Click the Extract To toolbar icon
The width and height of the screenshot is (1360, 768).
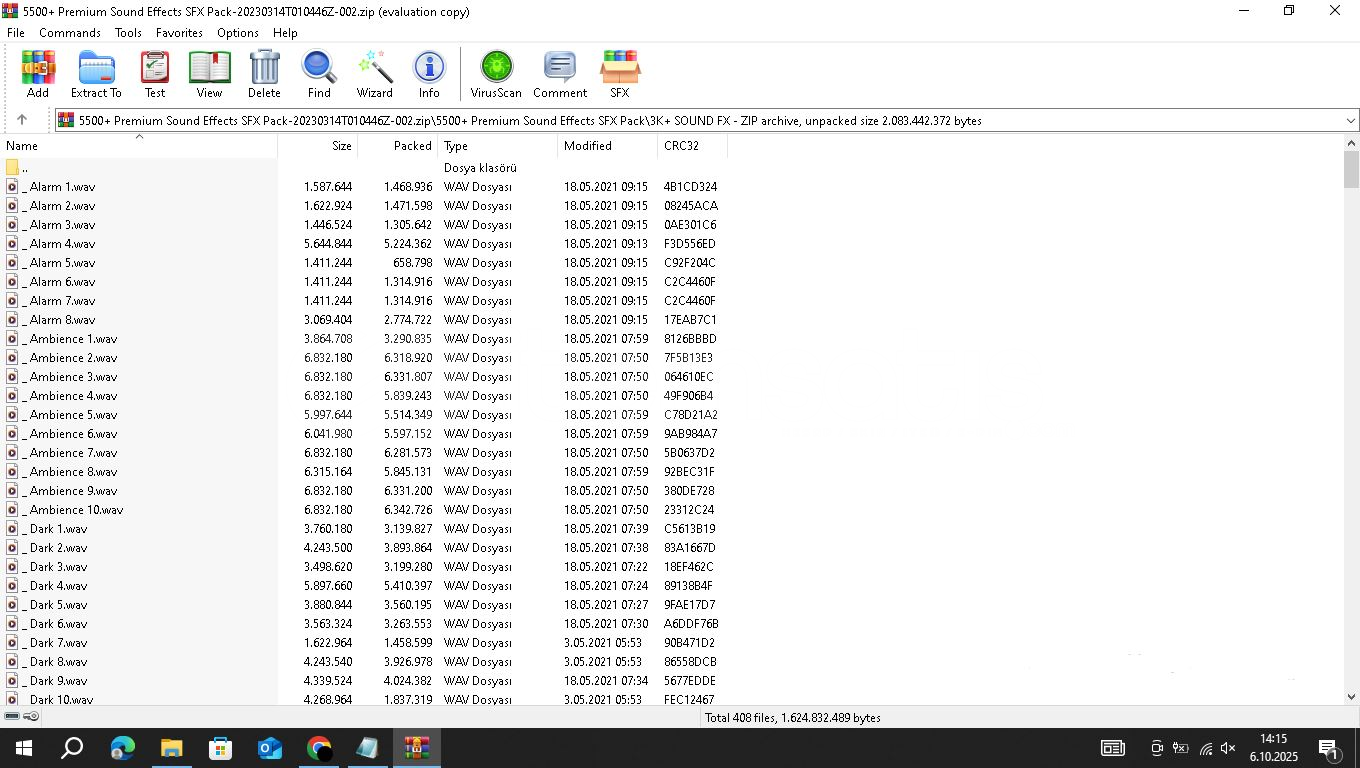(96, 74)
